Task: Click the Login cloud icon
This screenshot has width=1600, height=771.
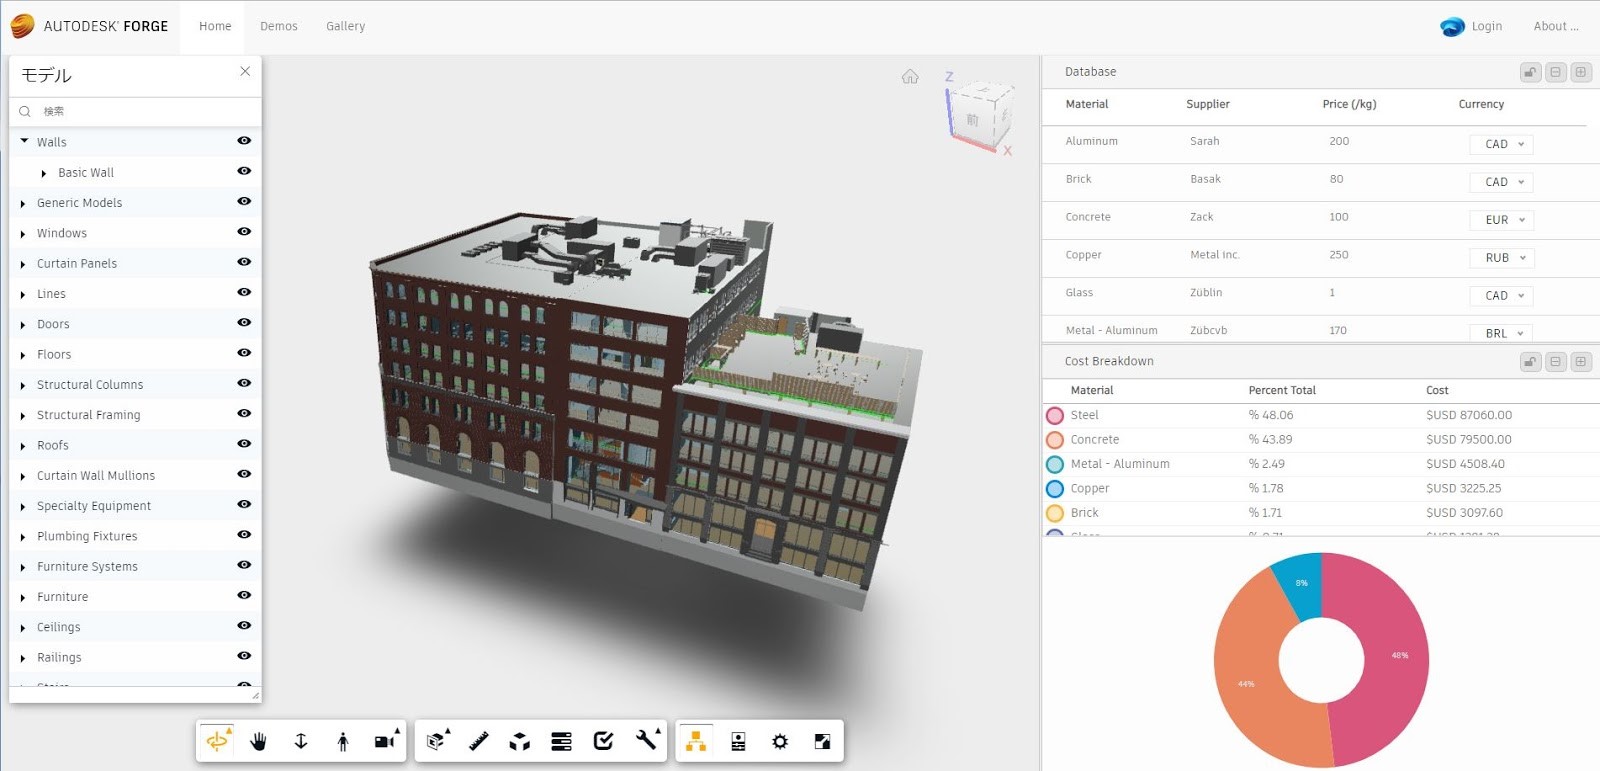Action: click(1452, 27)
